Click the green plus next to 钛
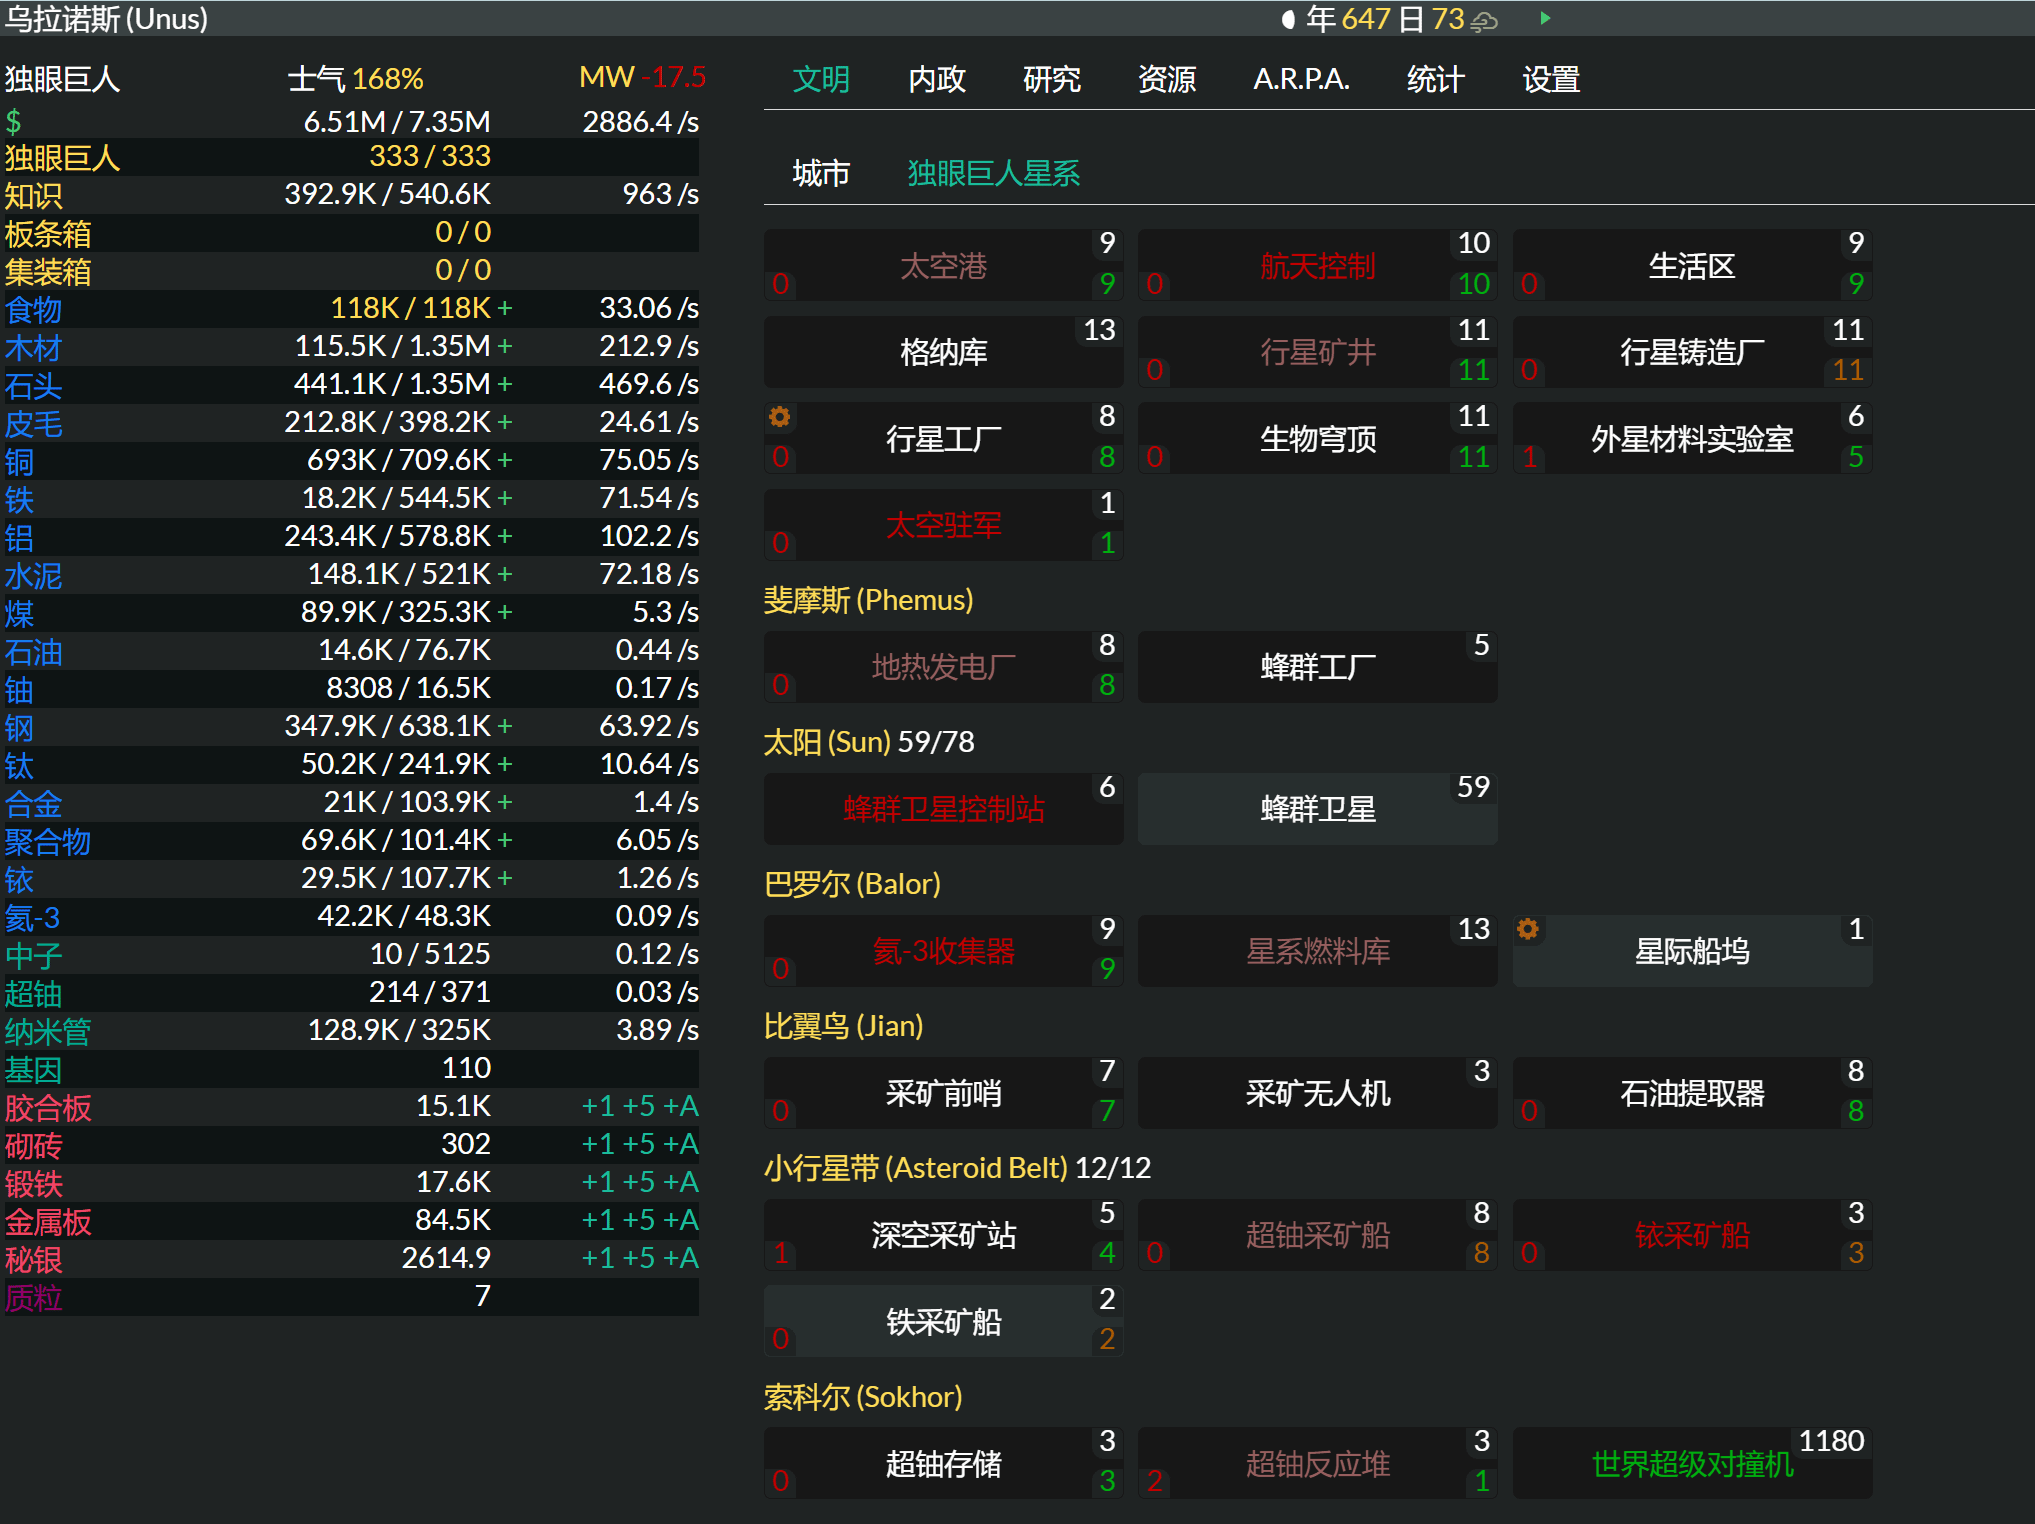The width and height of the screenshot is (2035, 1524). pyautogui.click(x=505, y=764)
